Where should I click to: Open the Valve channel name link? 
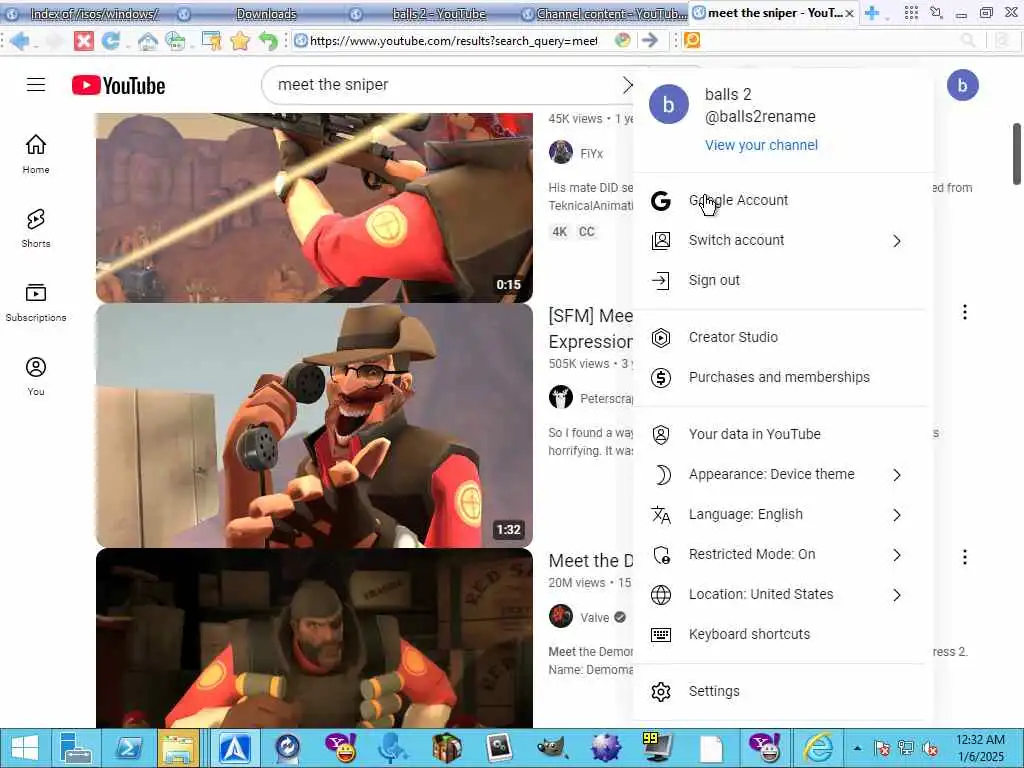coord(594,617)
